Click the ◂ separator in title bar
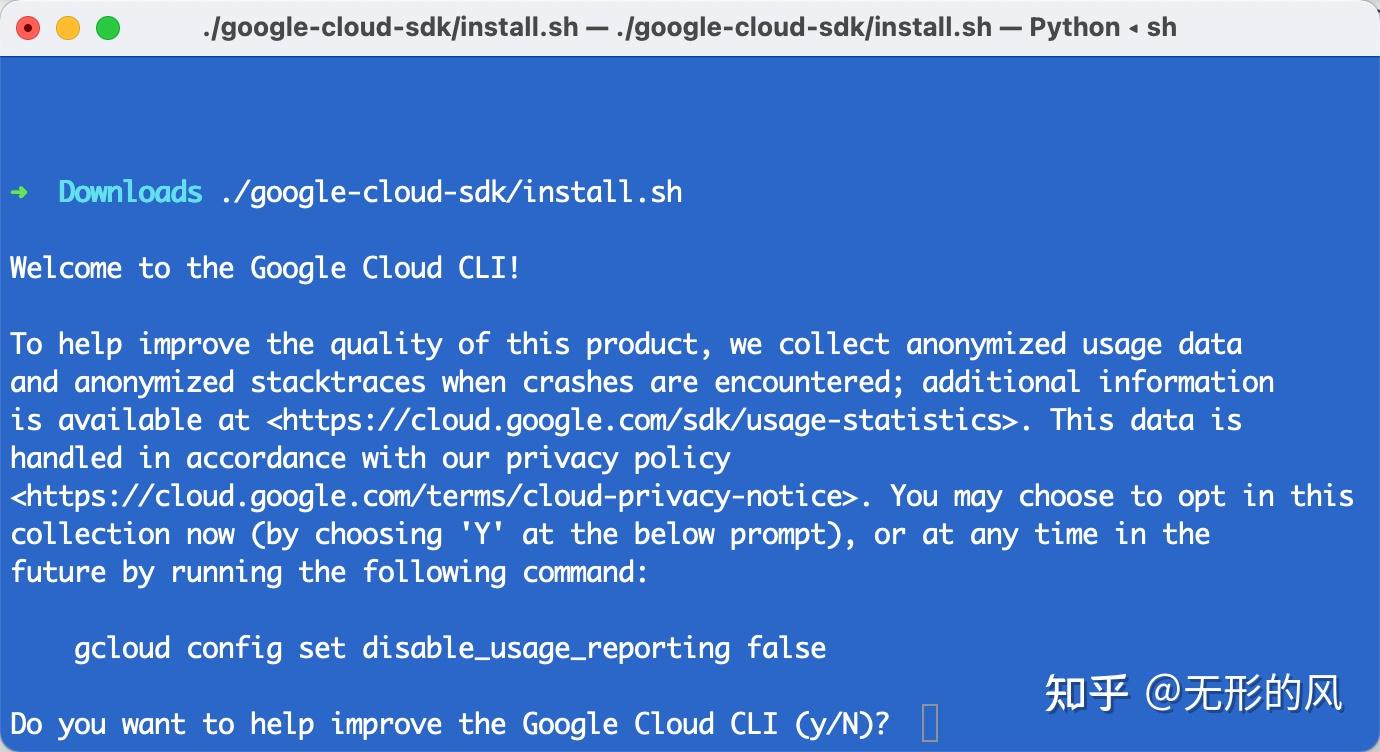The image size is (1380, 752). (1135, 27)
